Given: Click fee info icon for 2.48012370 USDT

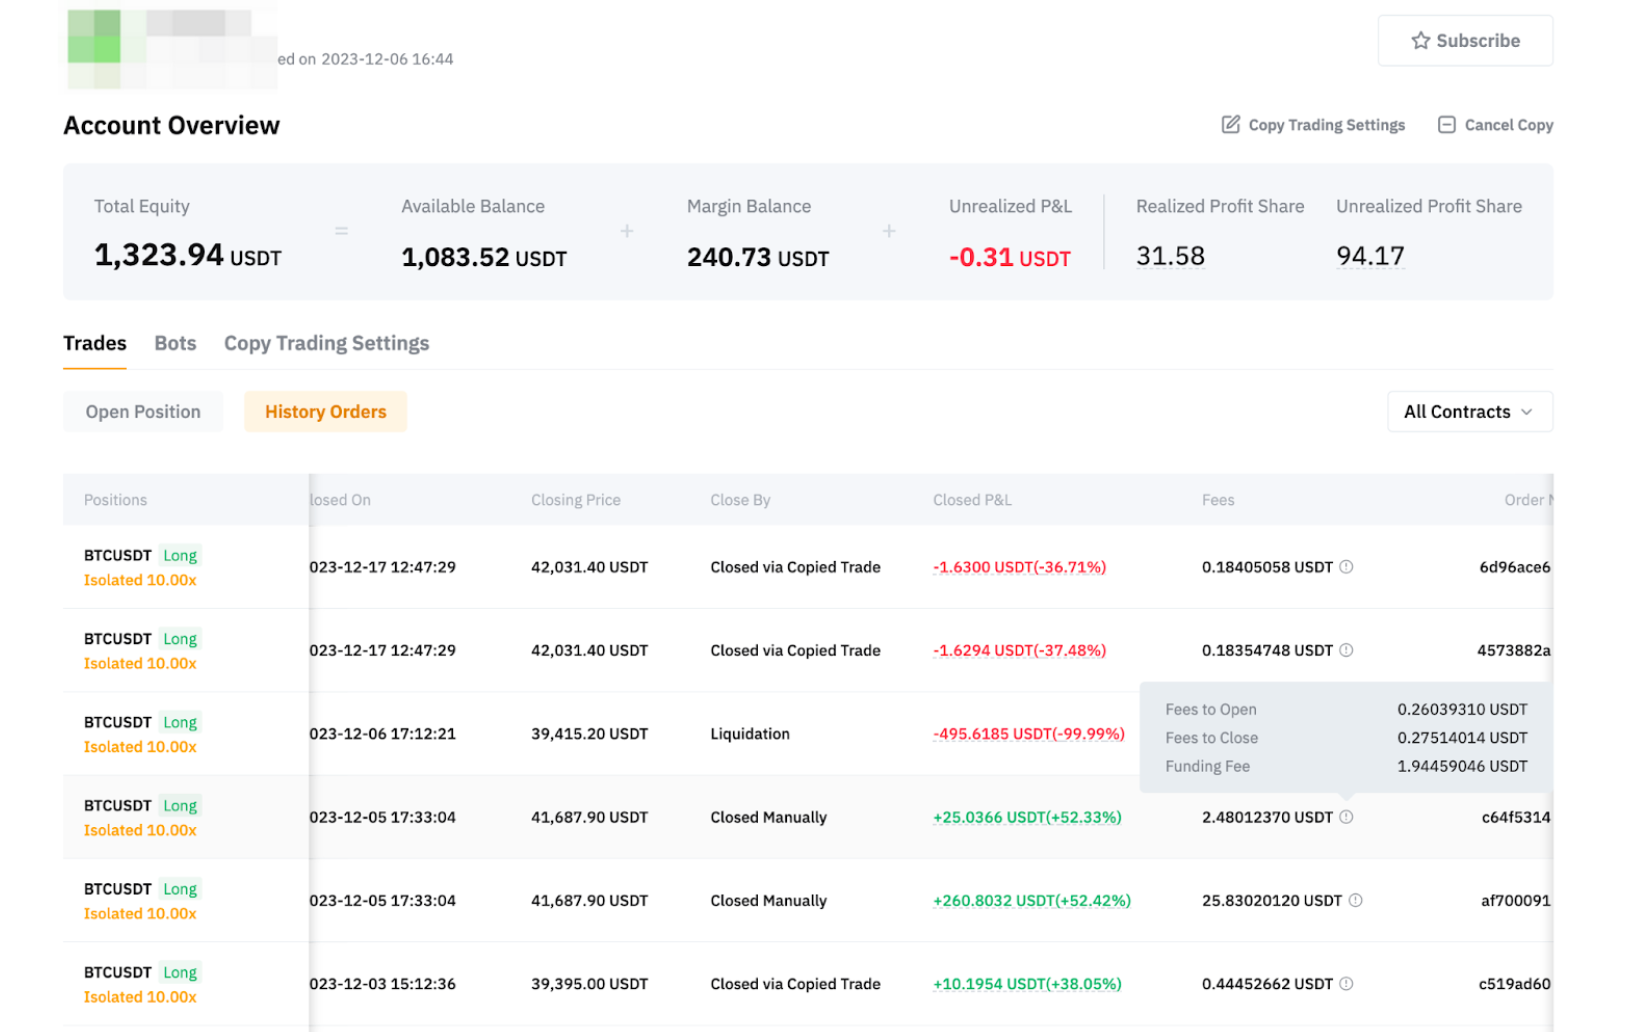Looking at the screenshot, I should click(1346, 817).
